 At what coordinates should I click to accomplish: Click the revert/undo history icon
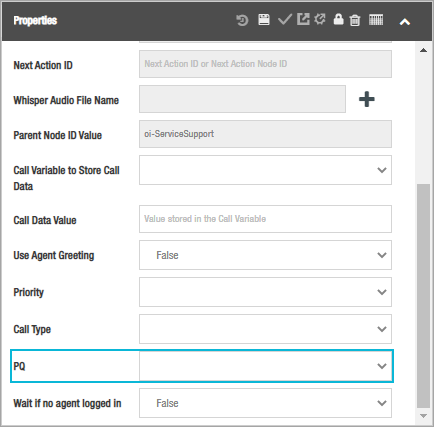(x=242, y=20)
